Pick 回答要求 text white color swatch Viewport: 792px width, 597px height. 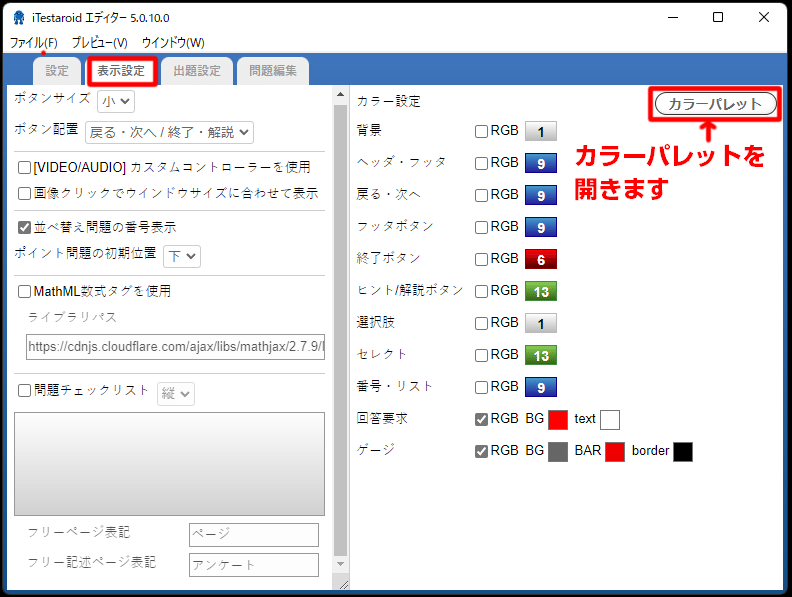(610, 420)
